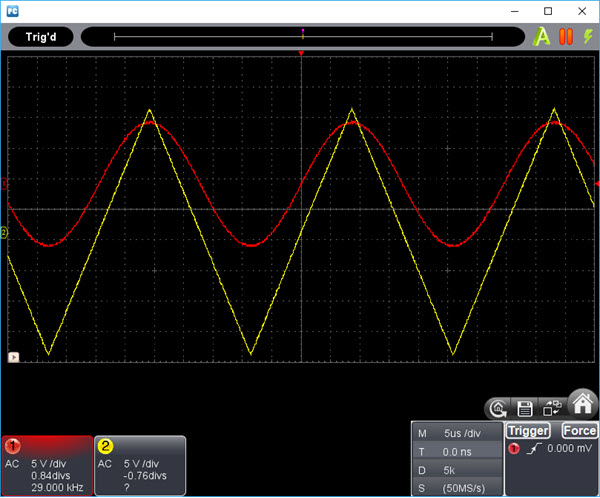Minimize the oscilloscope window
This screenshot has height=498, width=600.
pyautogui.click(x=515, y=11)
